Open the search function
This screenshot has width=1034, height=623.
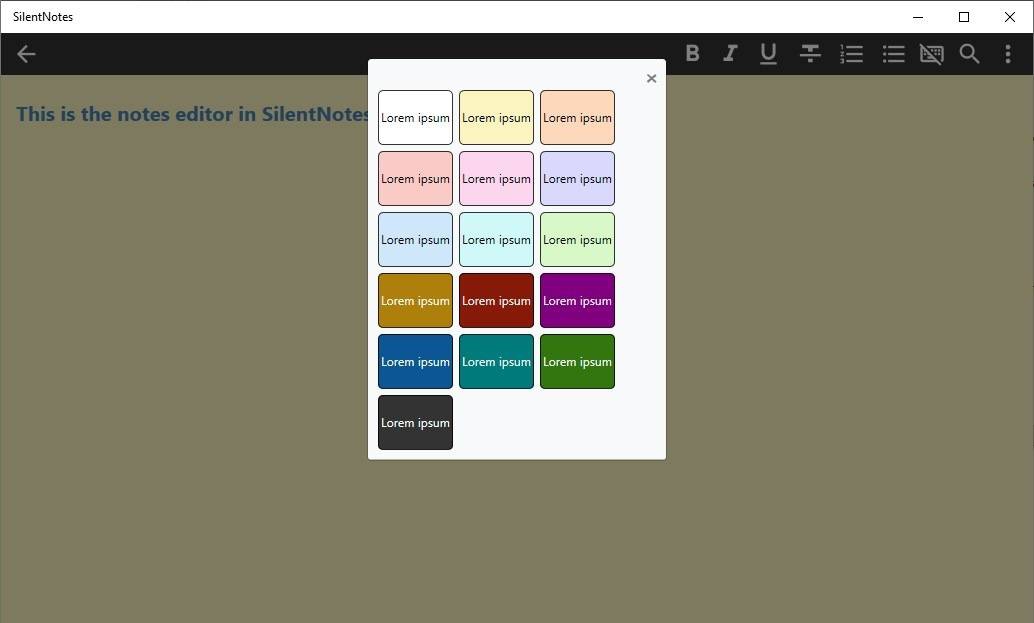[969, 54]
